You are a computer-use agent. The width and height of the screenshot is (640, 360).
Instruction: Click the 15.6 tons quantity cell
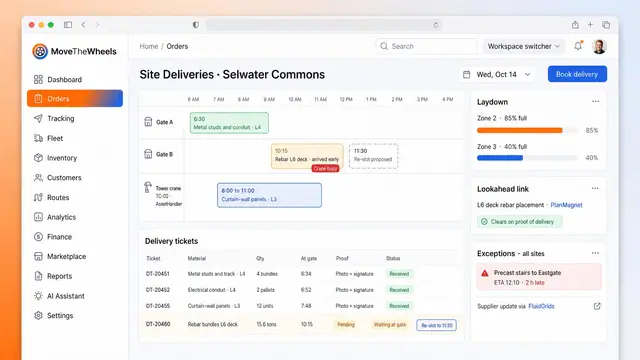tap(266, 324)
